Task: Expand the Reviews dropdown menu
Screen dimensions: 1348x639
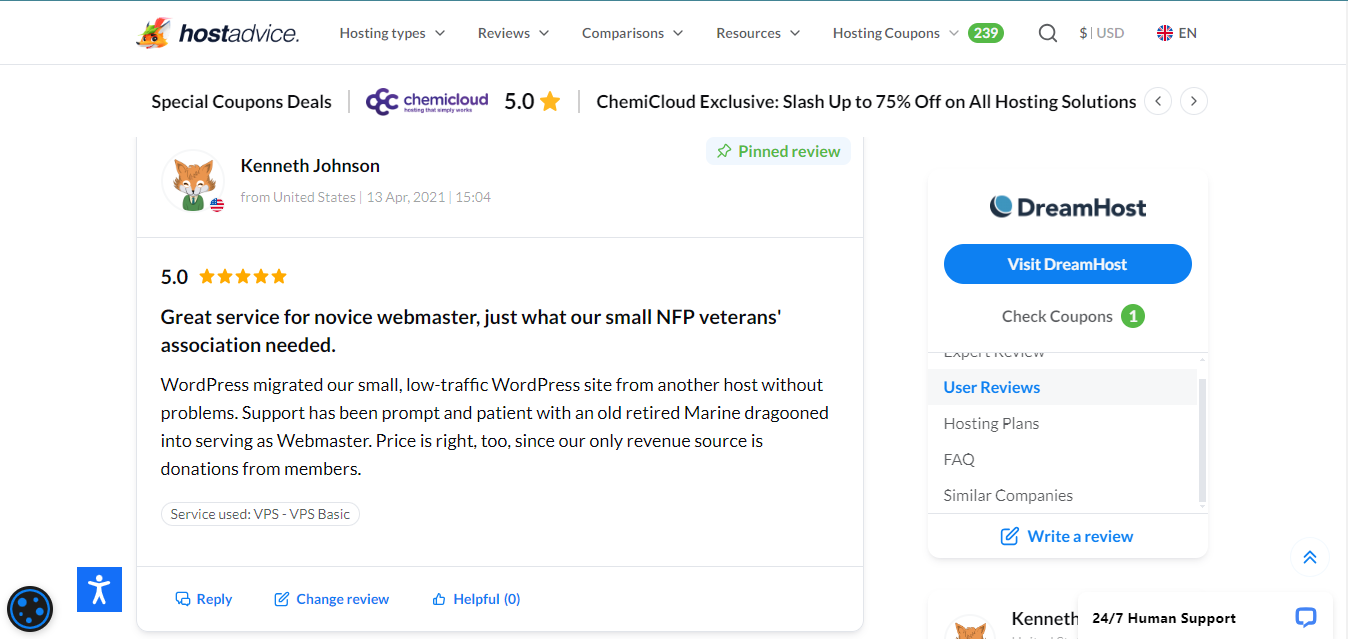Action: [x=513, y=33]
